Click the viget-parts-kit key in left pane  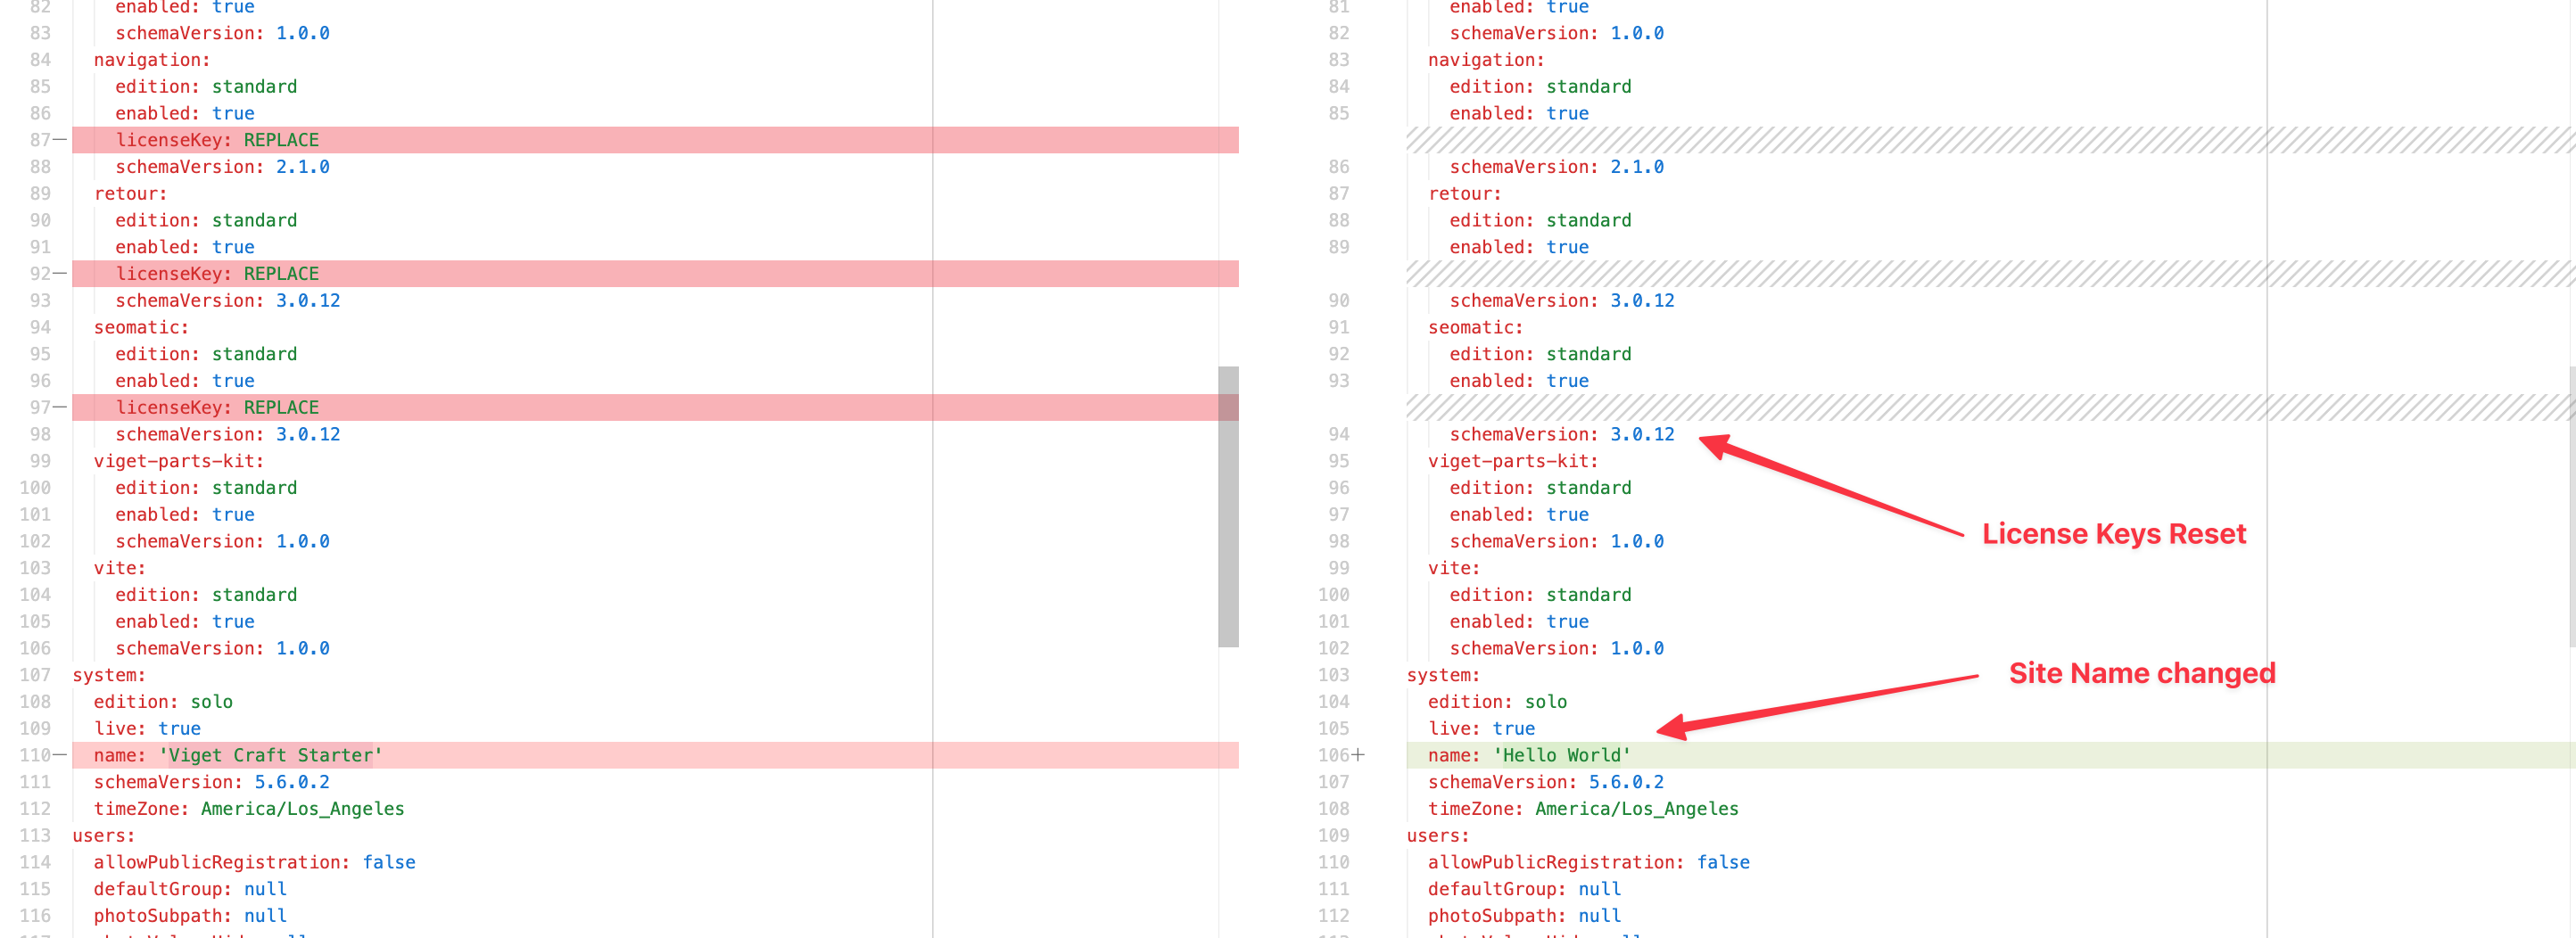point(178,461)
